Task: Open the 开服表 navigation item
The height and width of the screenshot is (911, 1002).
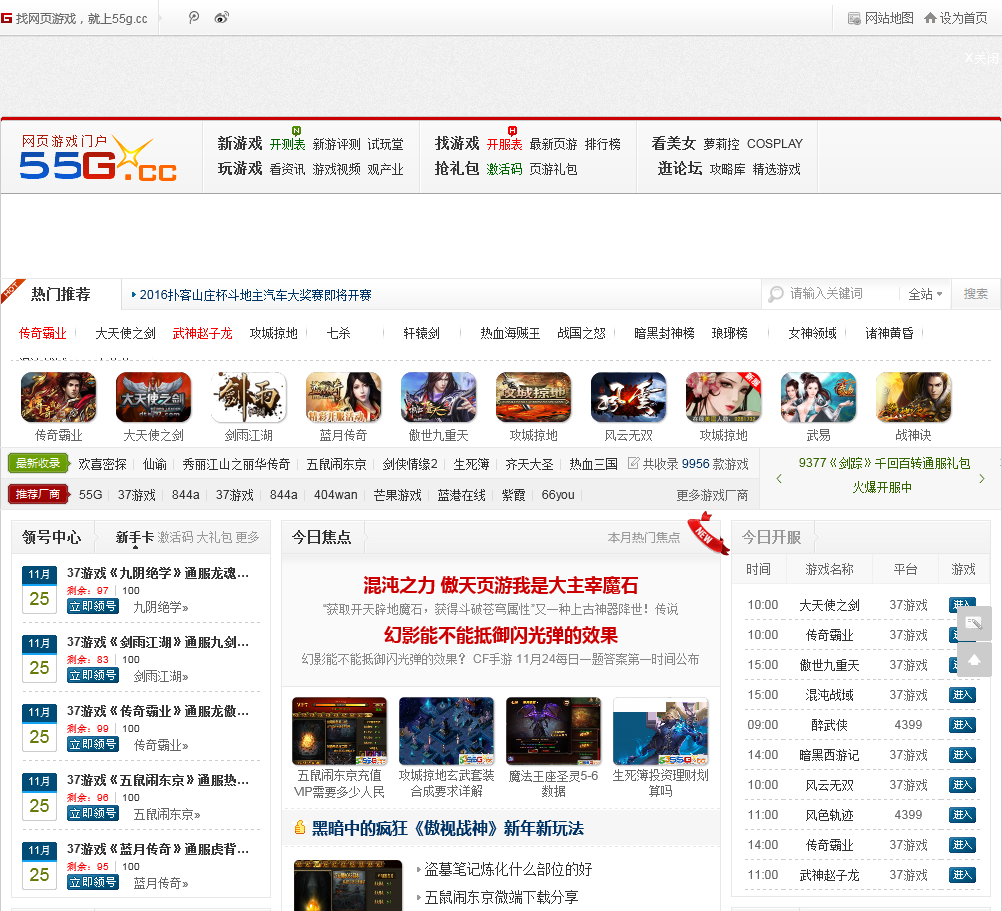Action: tap(504, 144)
